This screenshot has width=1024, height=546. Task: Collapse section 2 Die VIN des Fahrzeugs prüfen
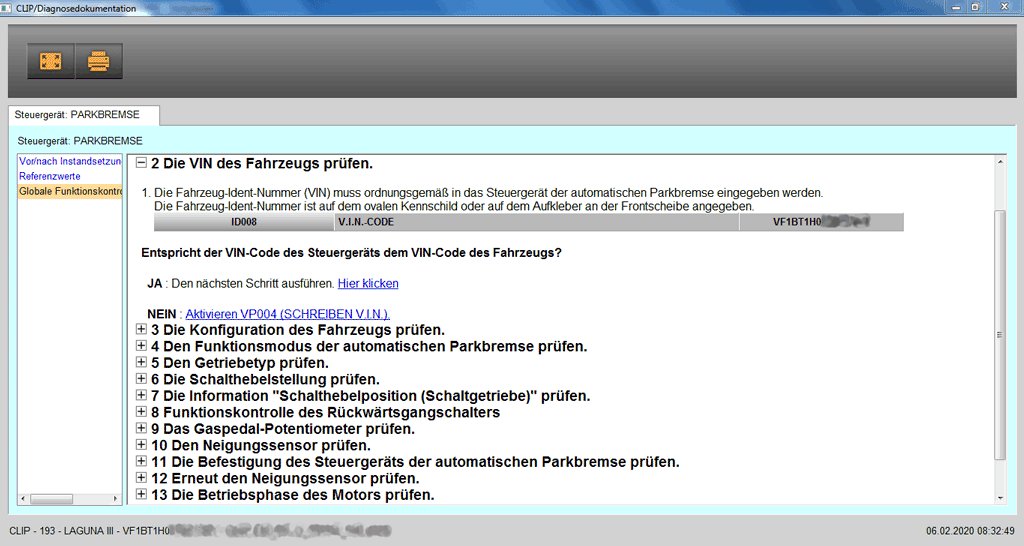tap(141, 163)
